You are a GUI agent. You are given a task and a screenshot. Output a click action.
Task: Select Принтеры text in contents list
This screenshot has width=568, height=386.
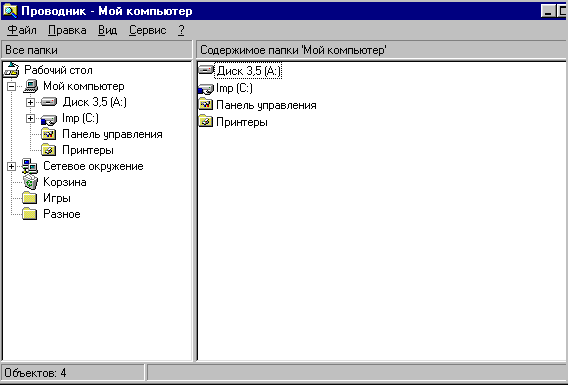[242, 122]
